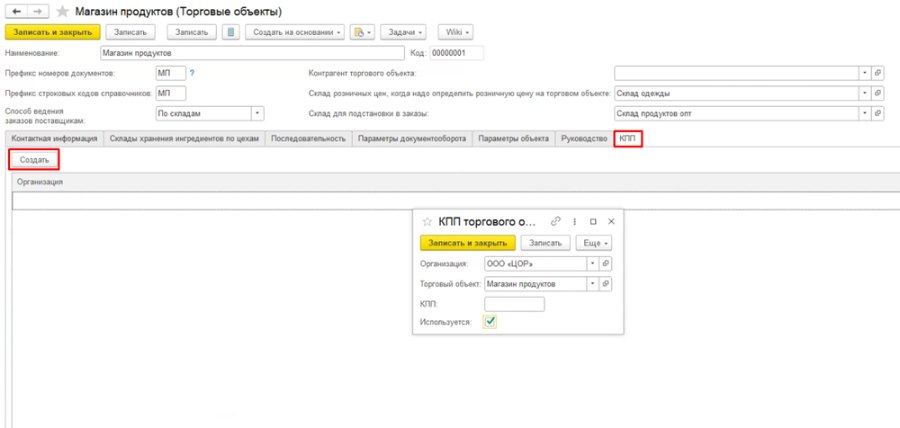
Task: Click the Используется label in dialog
Action: coord(445,322)
